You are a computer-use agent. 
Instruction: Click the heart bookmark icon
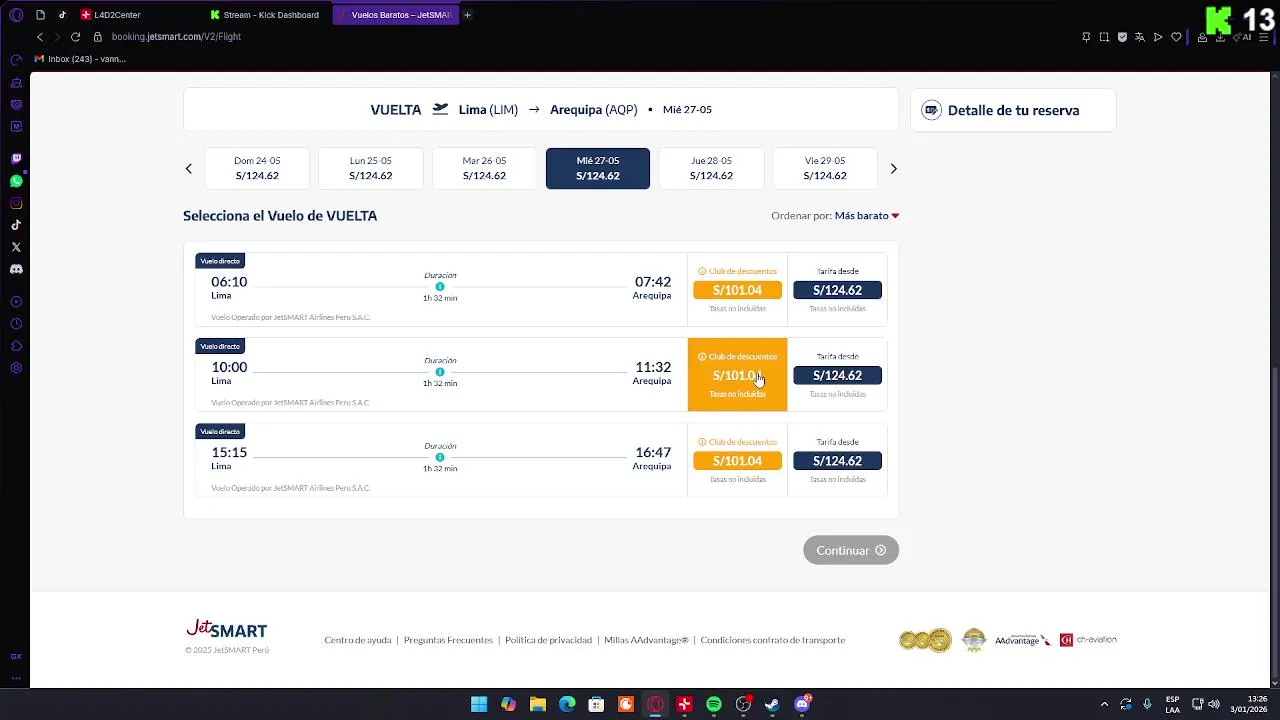1176,37
